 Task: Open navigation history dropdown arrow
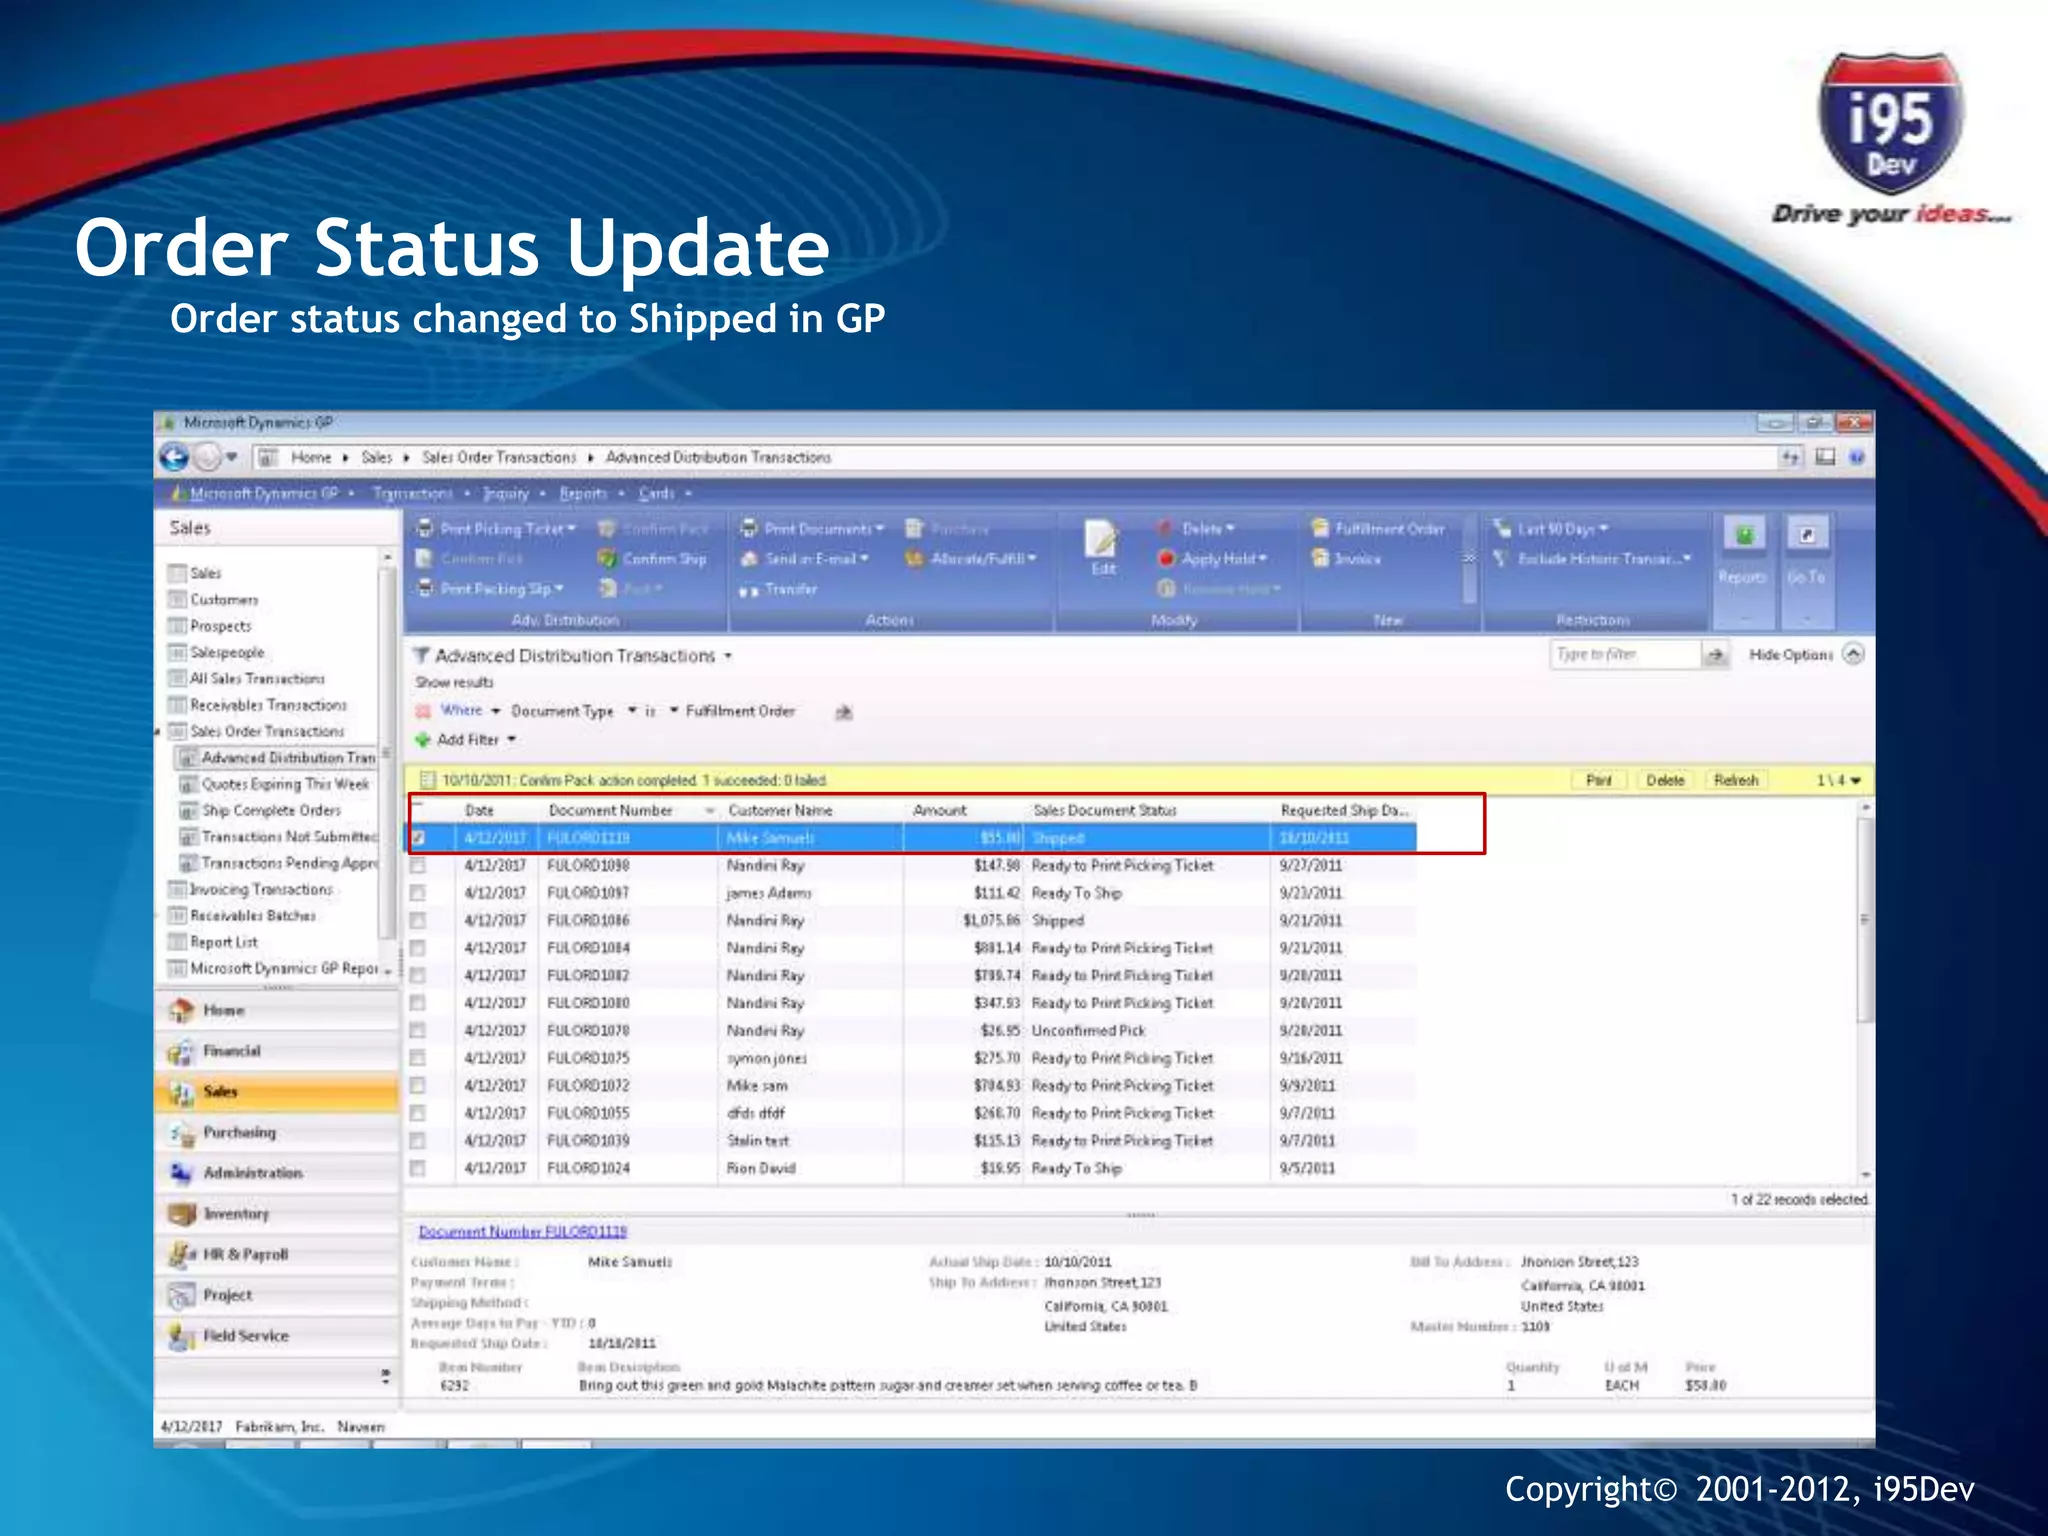tap(232, 457)
